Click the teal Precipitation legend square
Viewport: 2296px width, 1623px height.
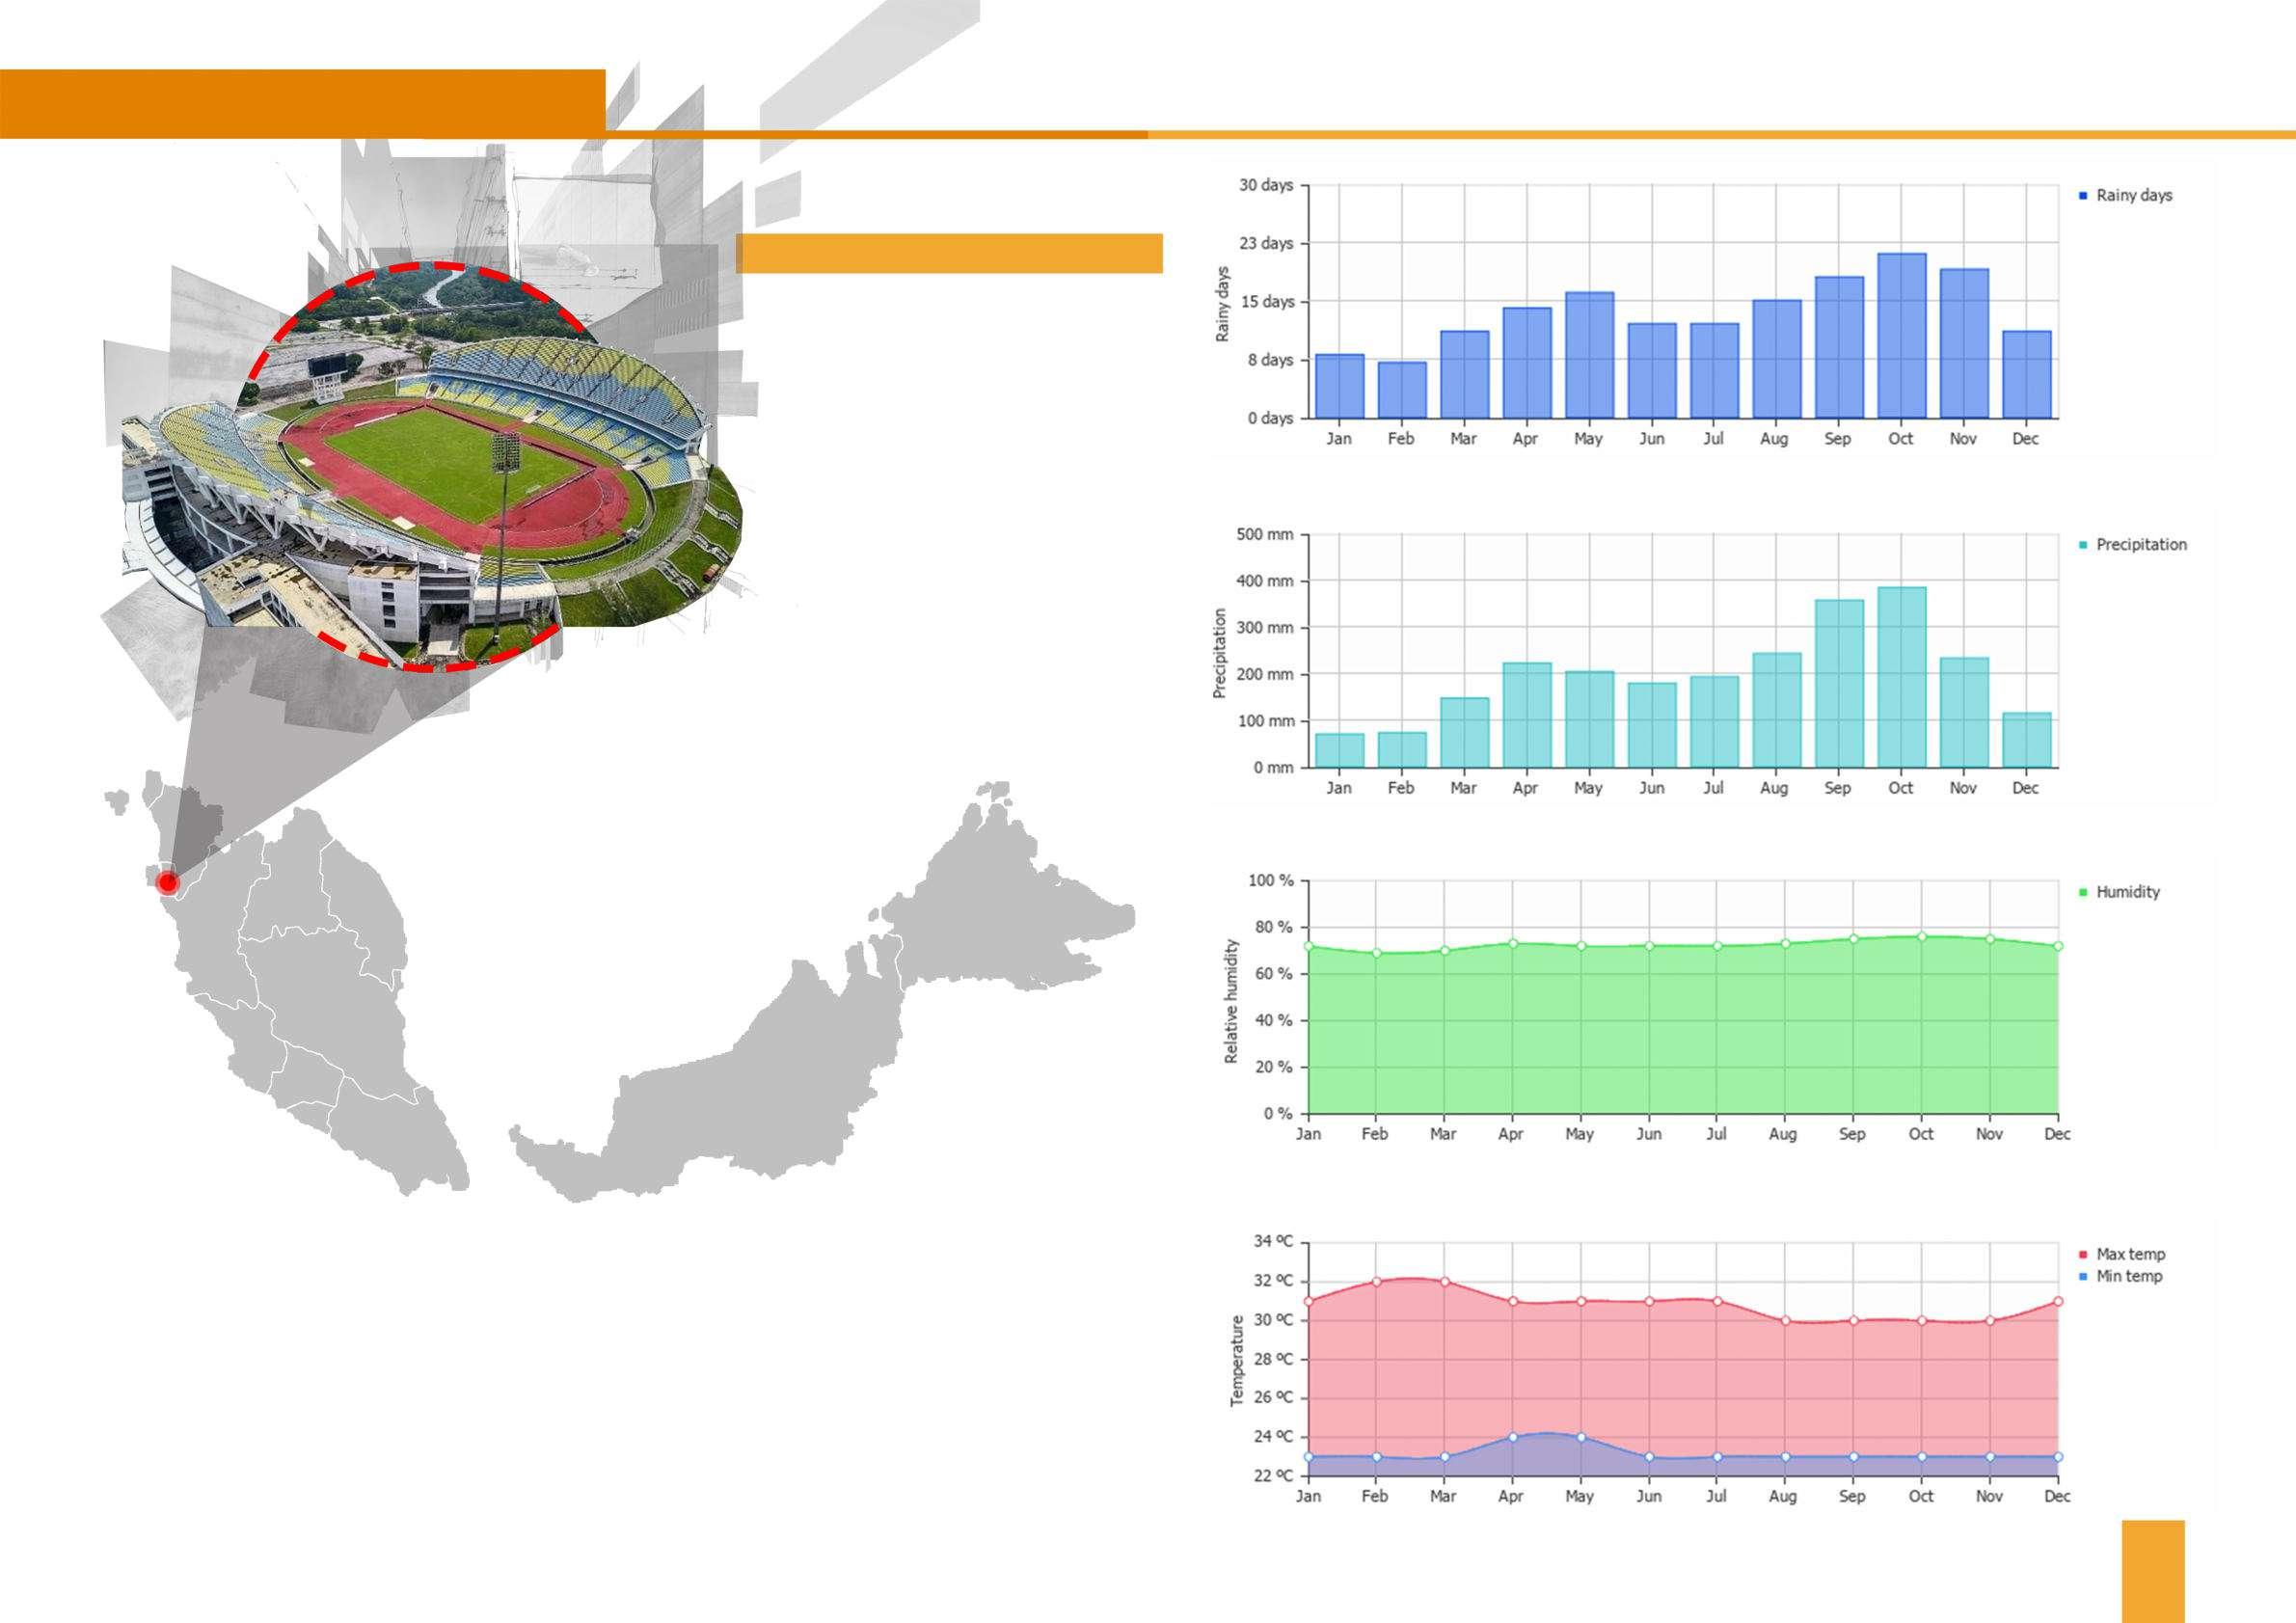(2083, 545)
